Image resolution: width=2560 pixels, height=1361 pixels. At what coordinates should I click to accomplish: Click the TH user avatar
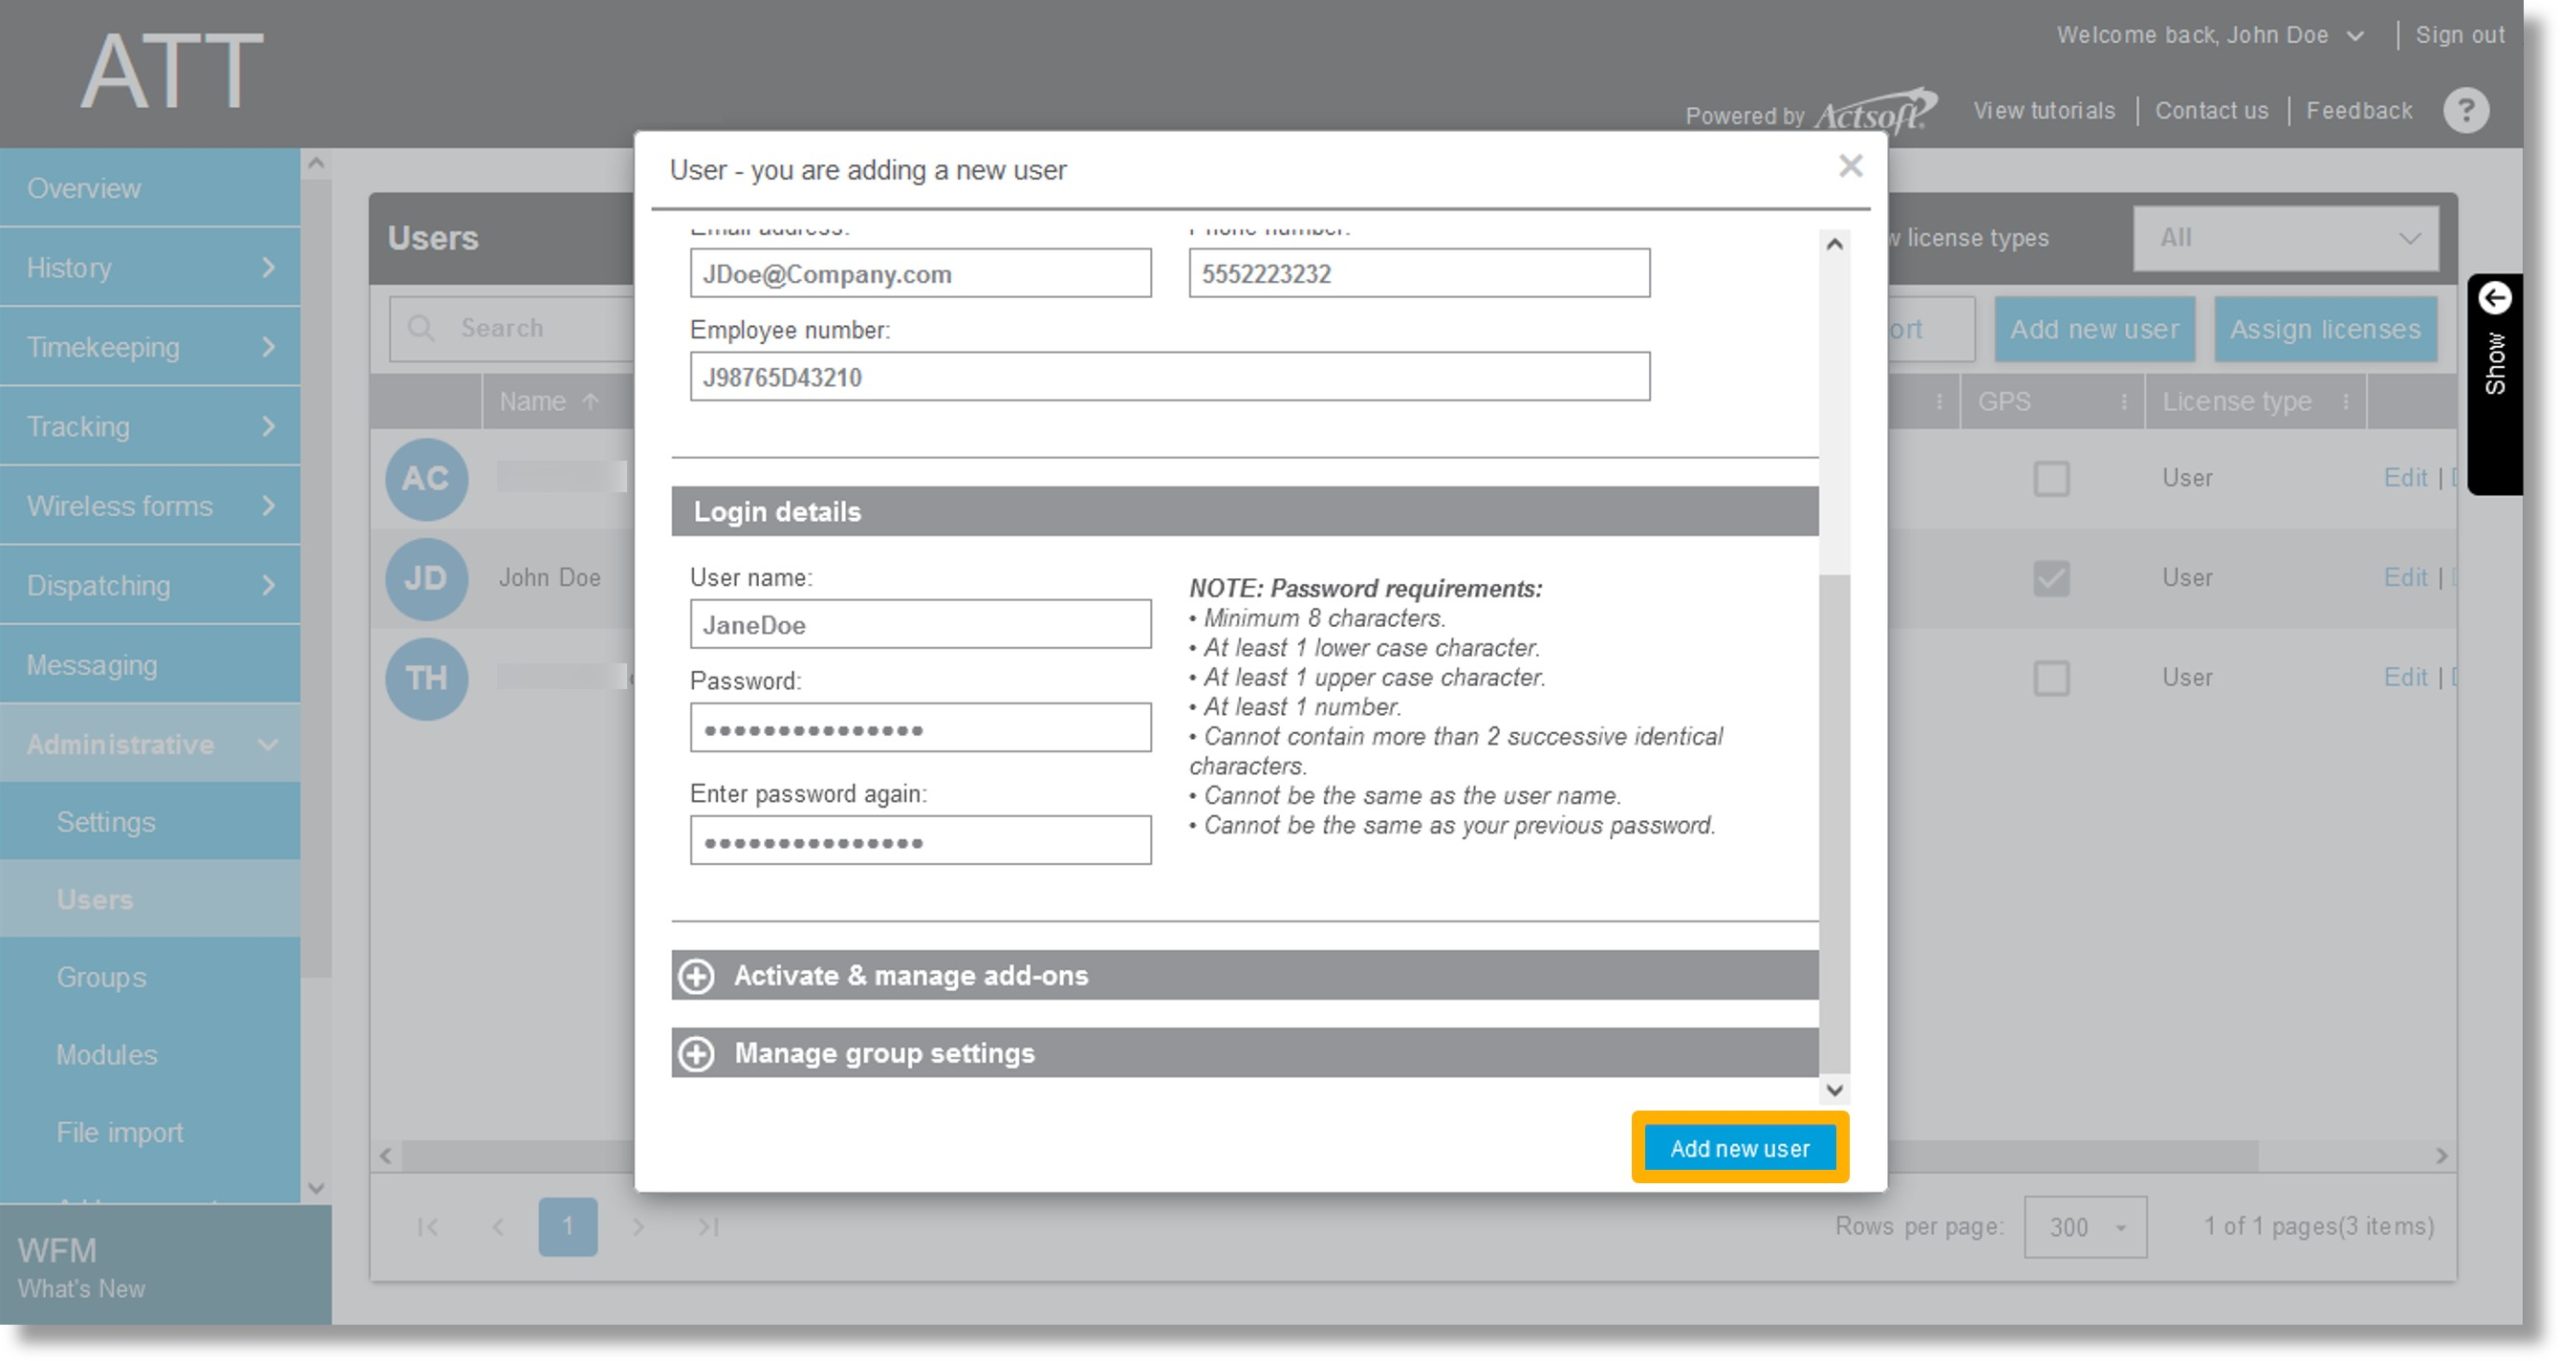point(426,678)
